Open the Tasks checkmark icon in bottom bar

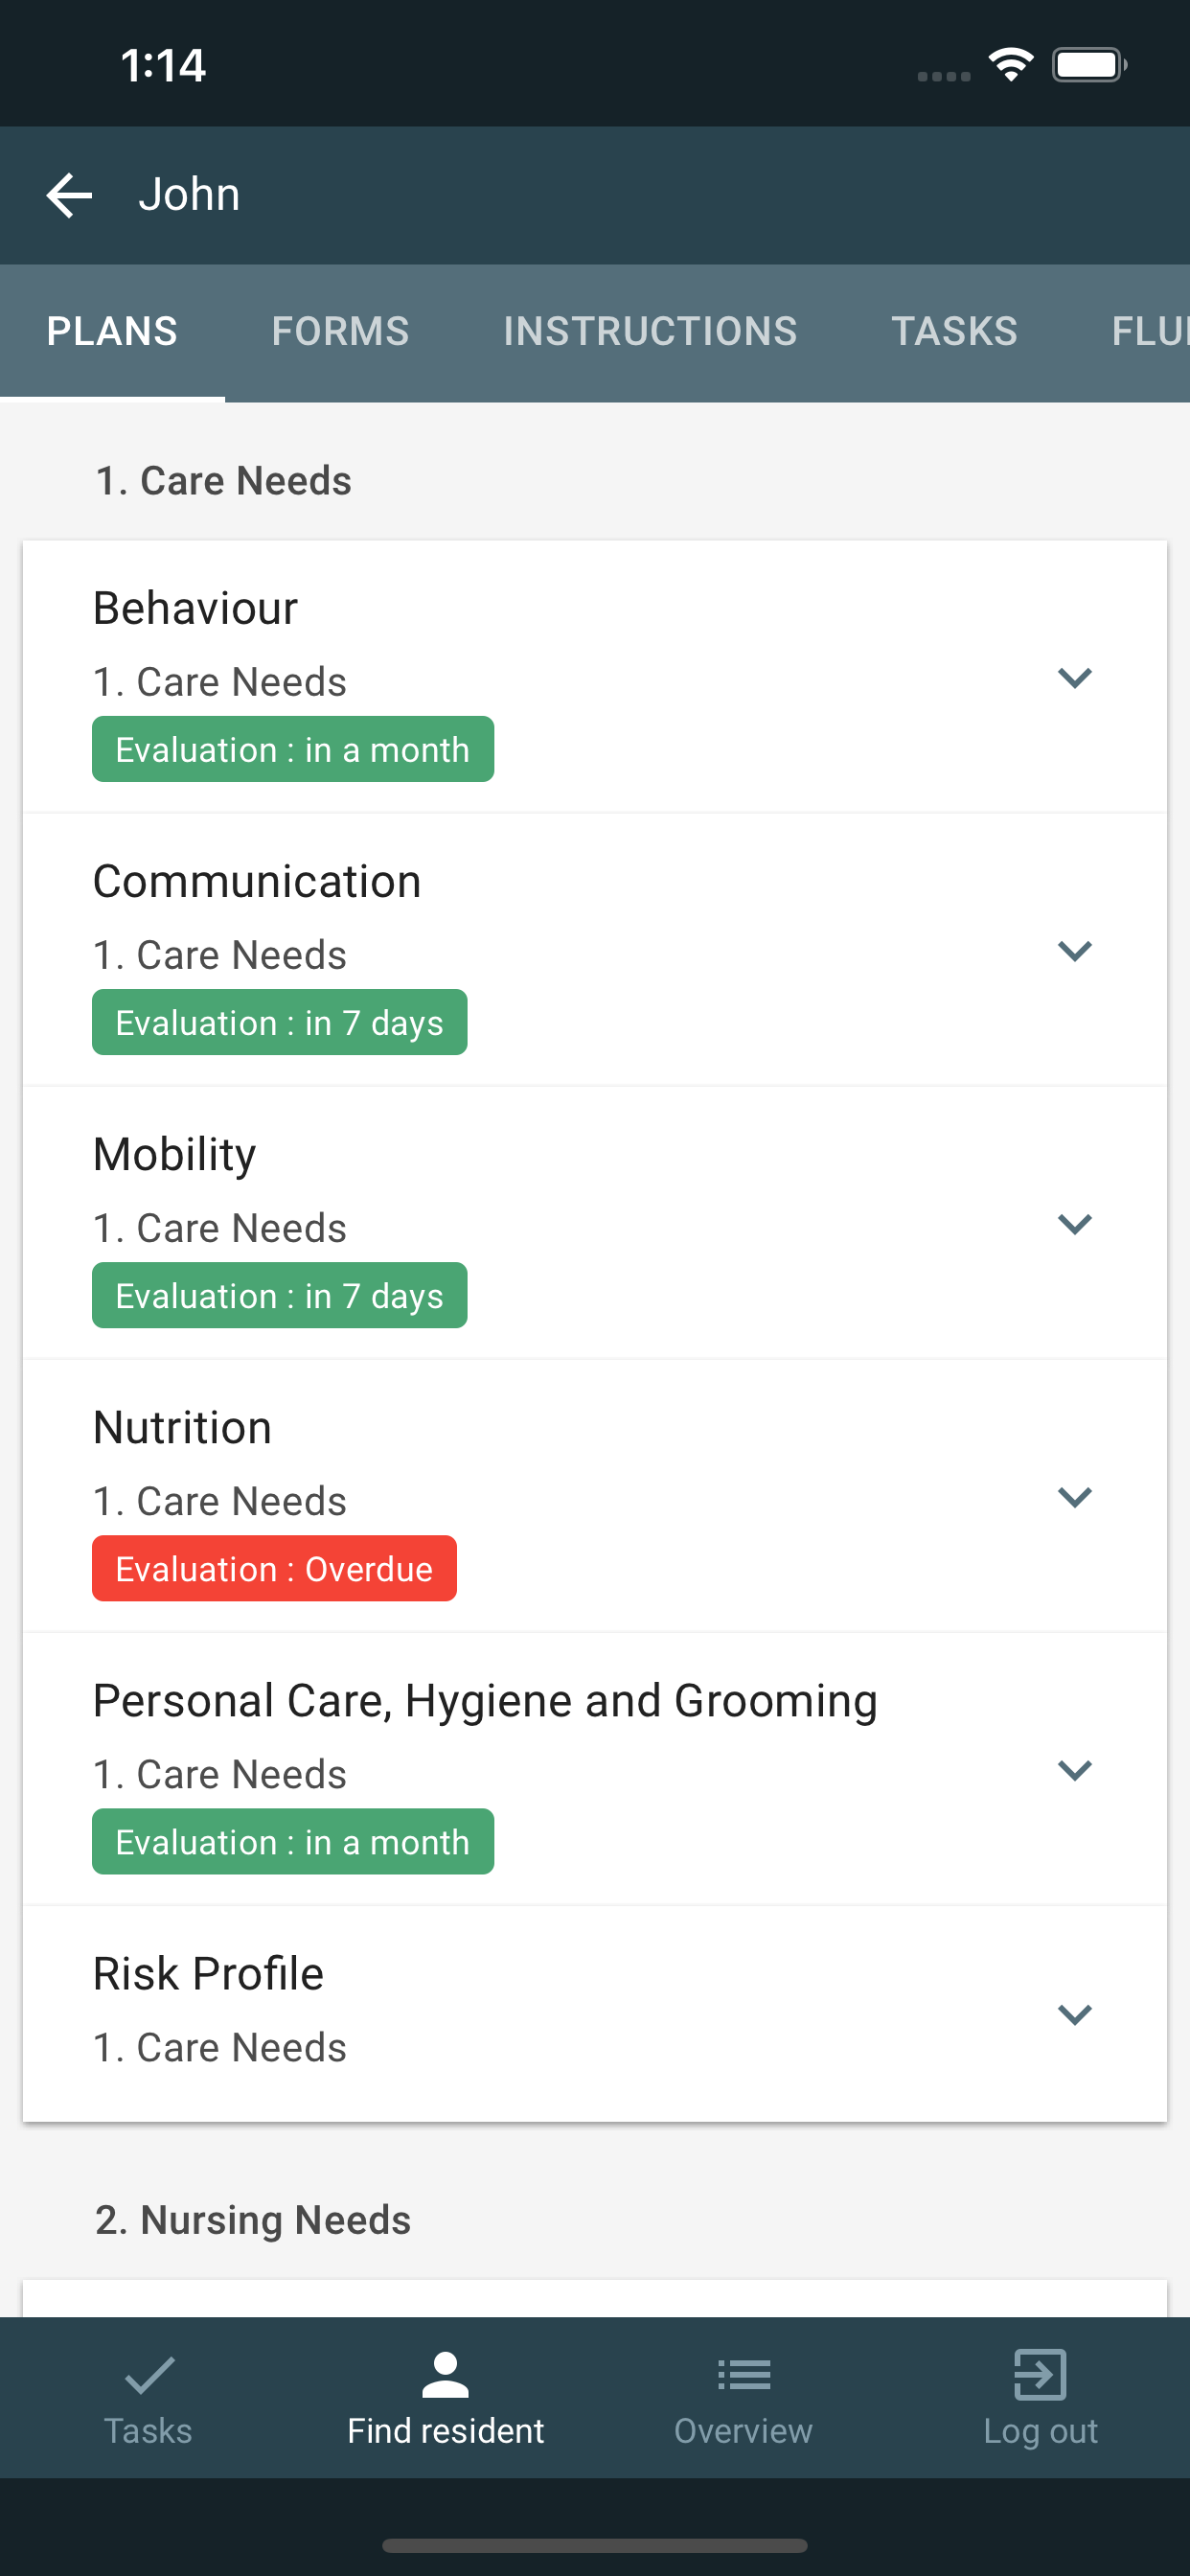point(149,2375)
